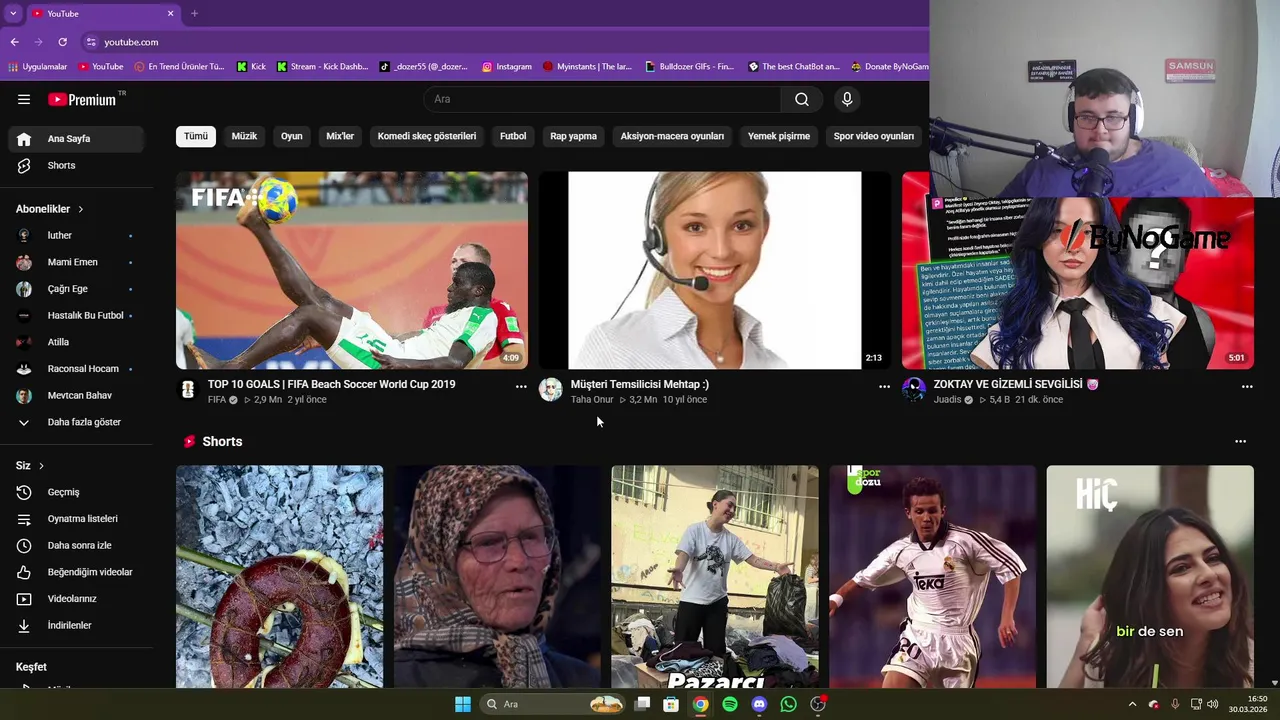Open Discord from the taskbar
Screen dimensions: 1280x720
tap(759, 704)
